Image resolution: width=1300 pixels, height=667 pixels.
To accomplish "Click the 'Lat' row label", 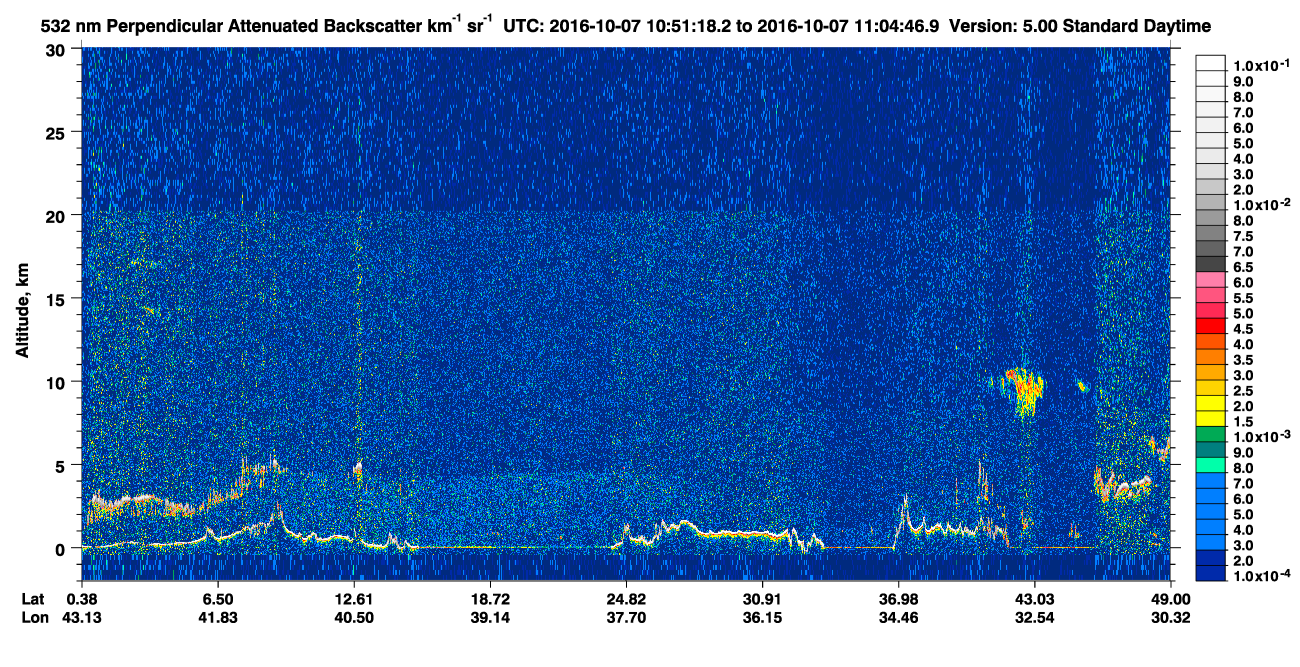I will pos(31,598).
